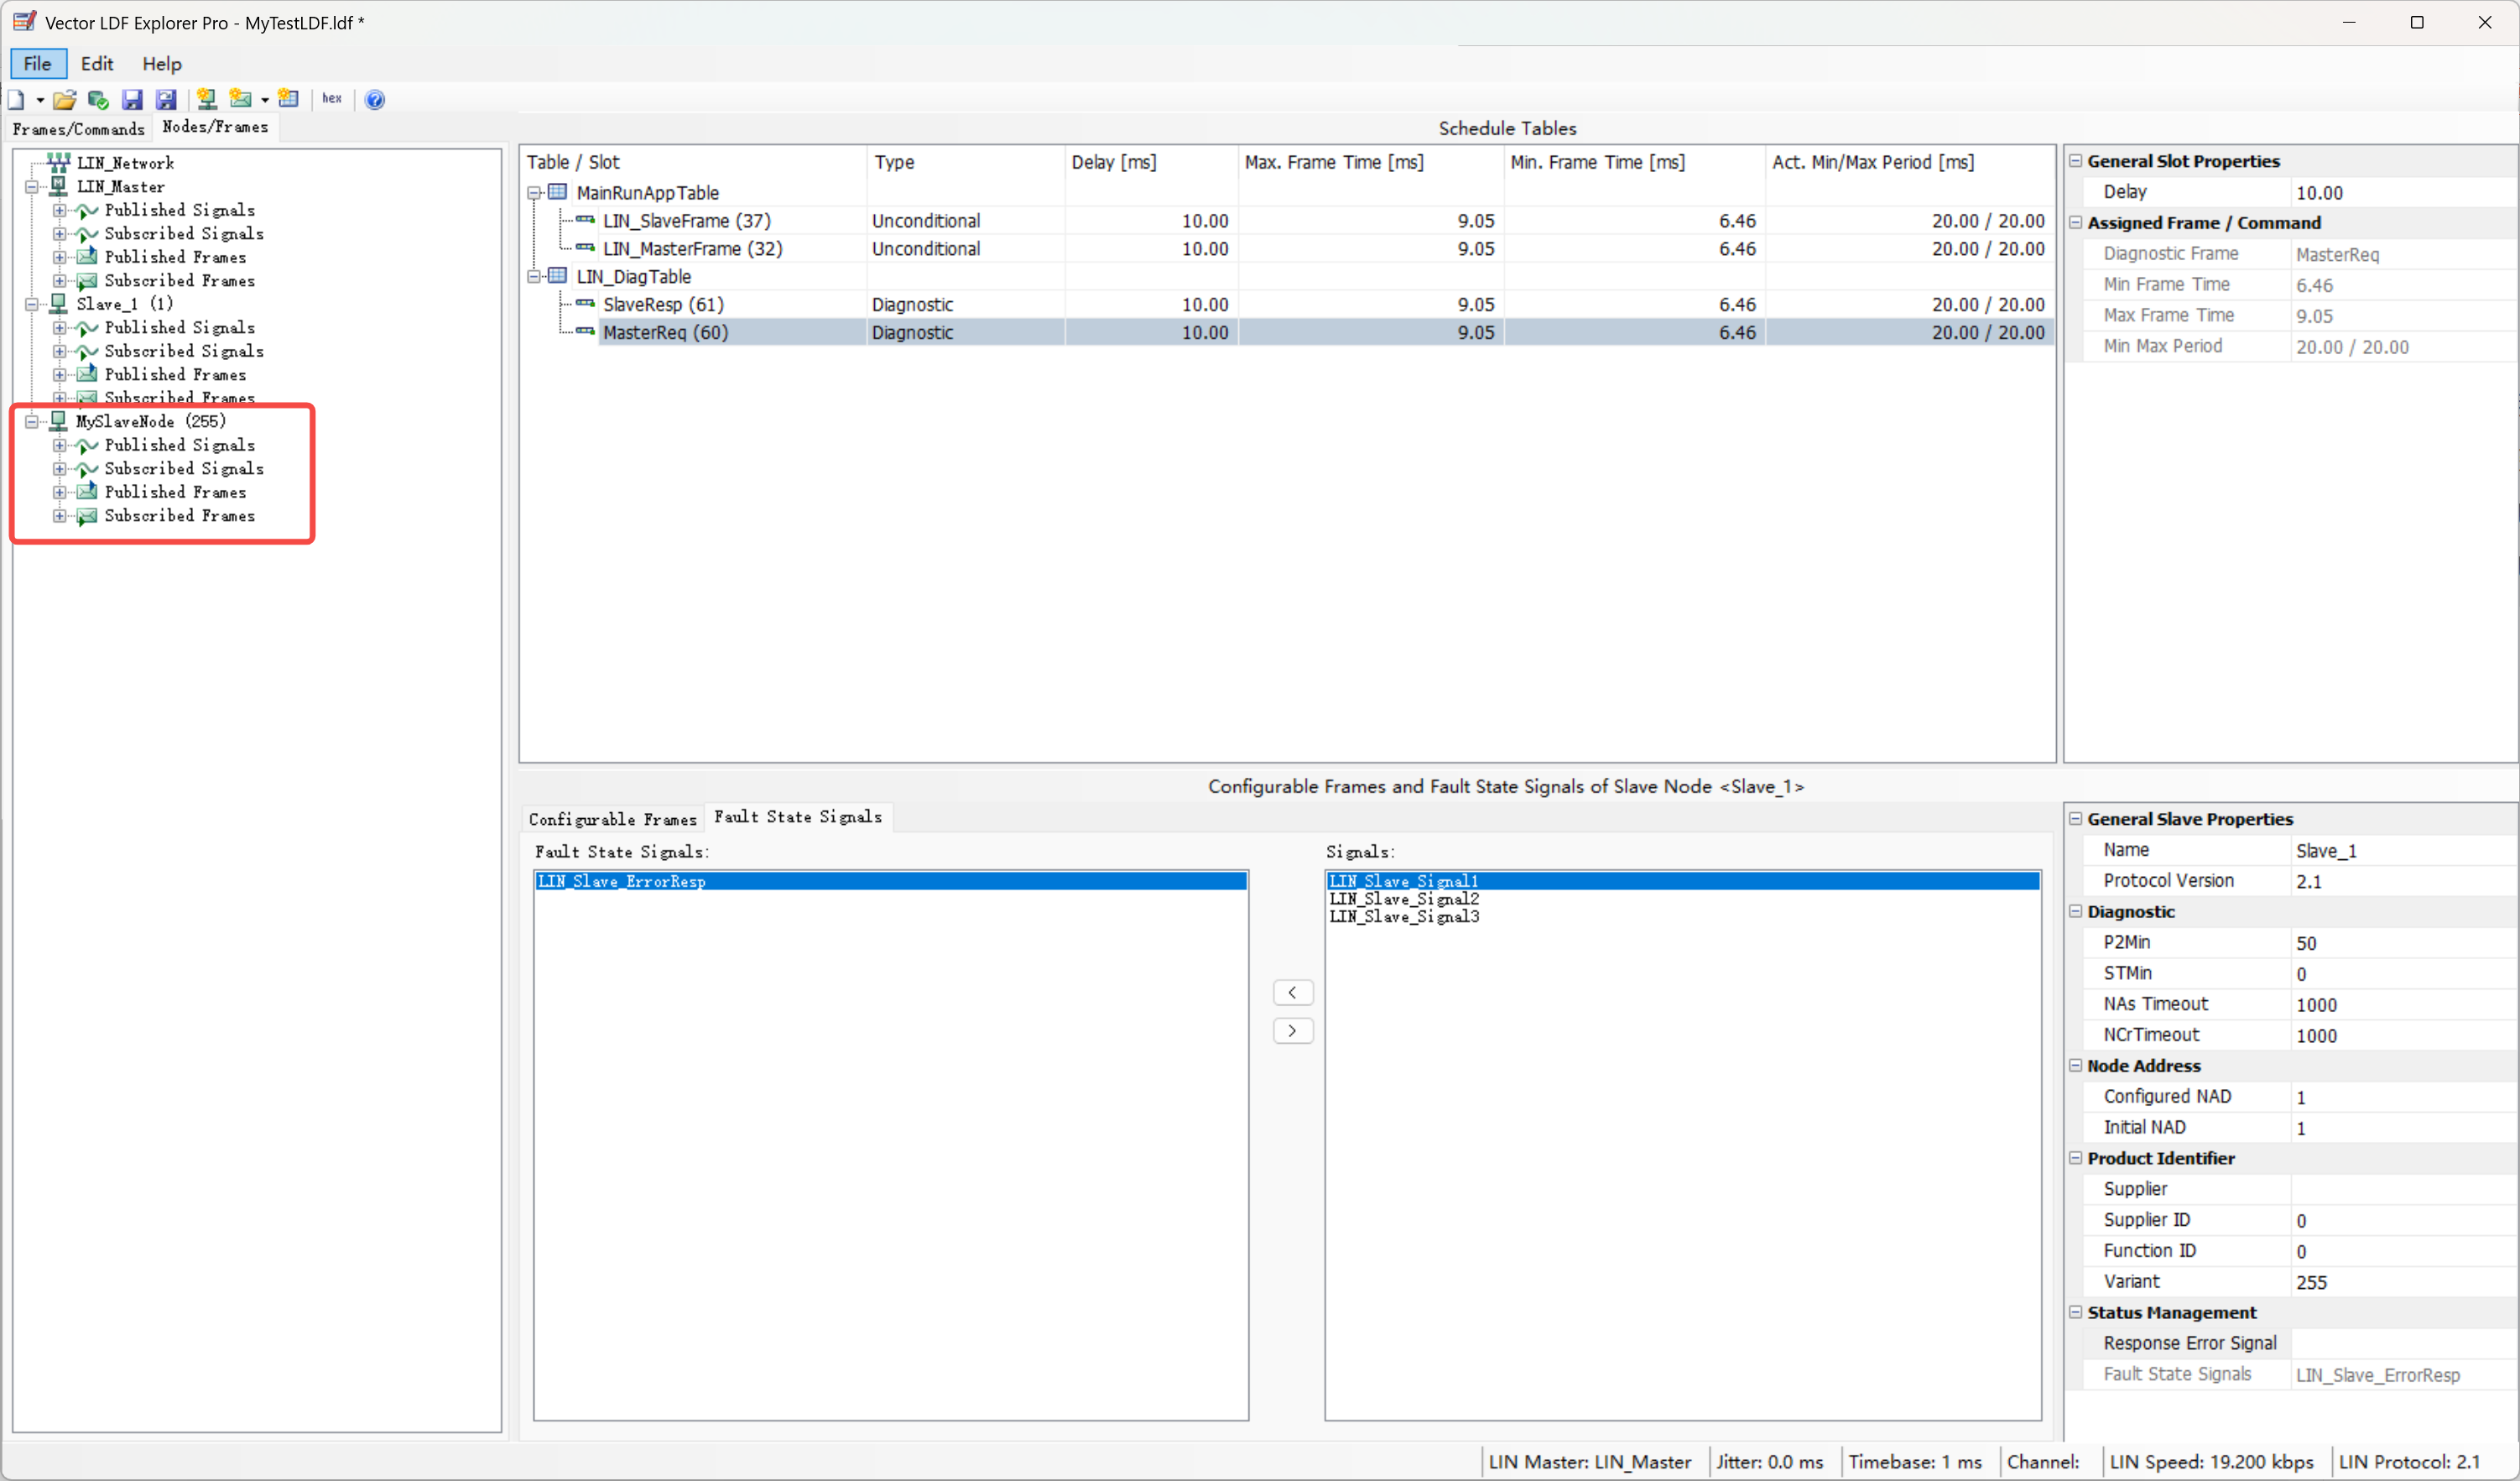Move signal right out of Fault State Signals
The image size is (2520, 1481).
point(1292,1031)
